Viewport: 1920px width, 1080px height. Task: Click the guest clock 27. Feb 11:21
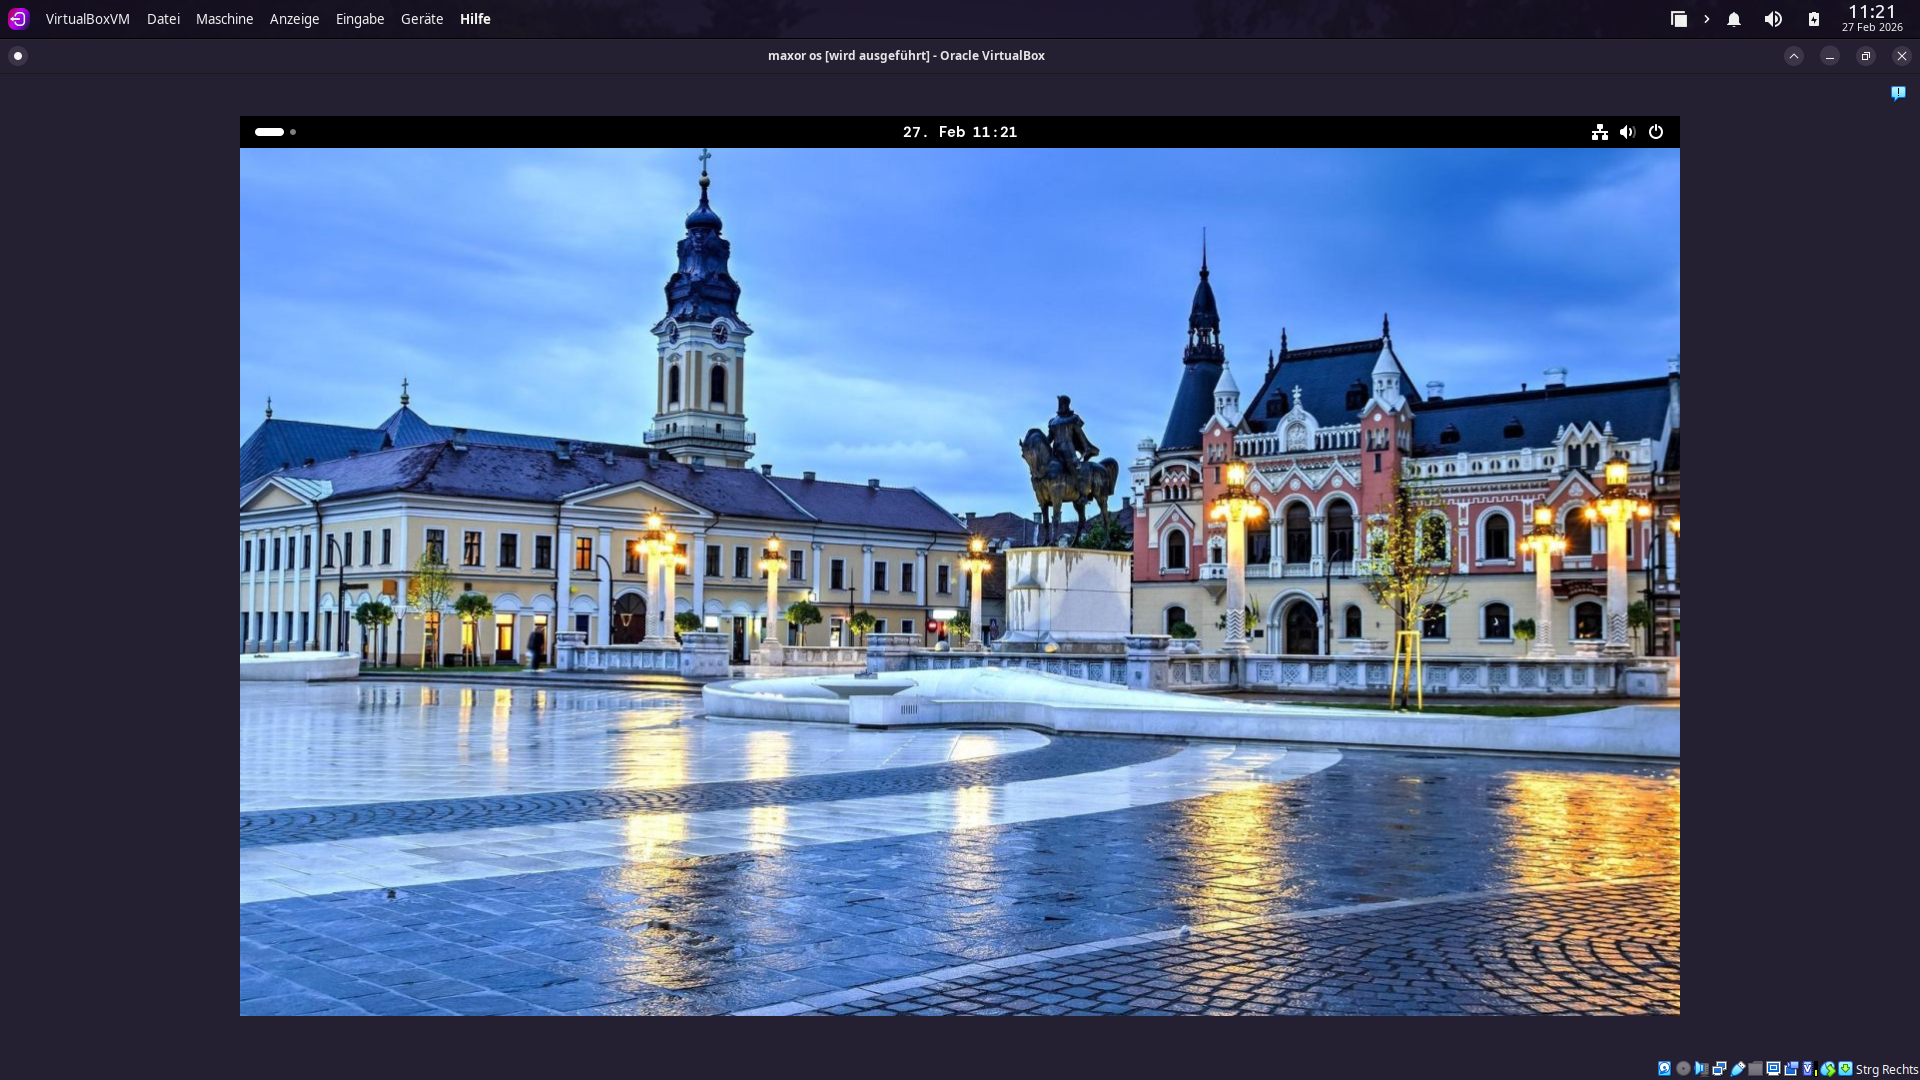coord(959,132)
